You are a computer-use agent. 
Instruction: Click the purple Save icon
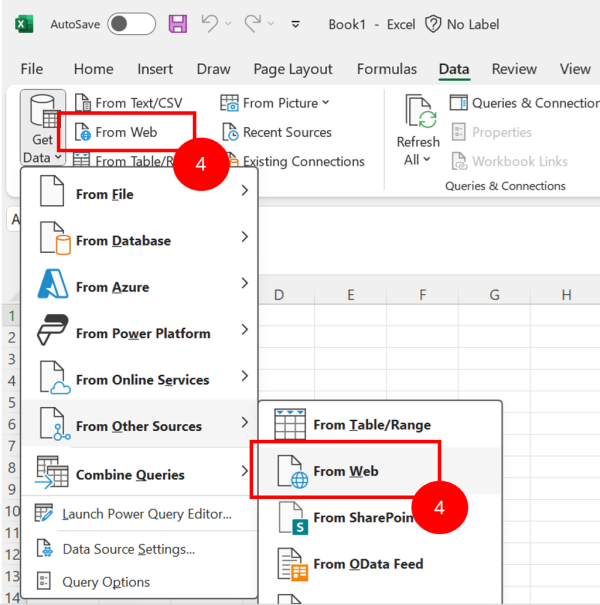tap(178, 24)
